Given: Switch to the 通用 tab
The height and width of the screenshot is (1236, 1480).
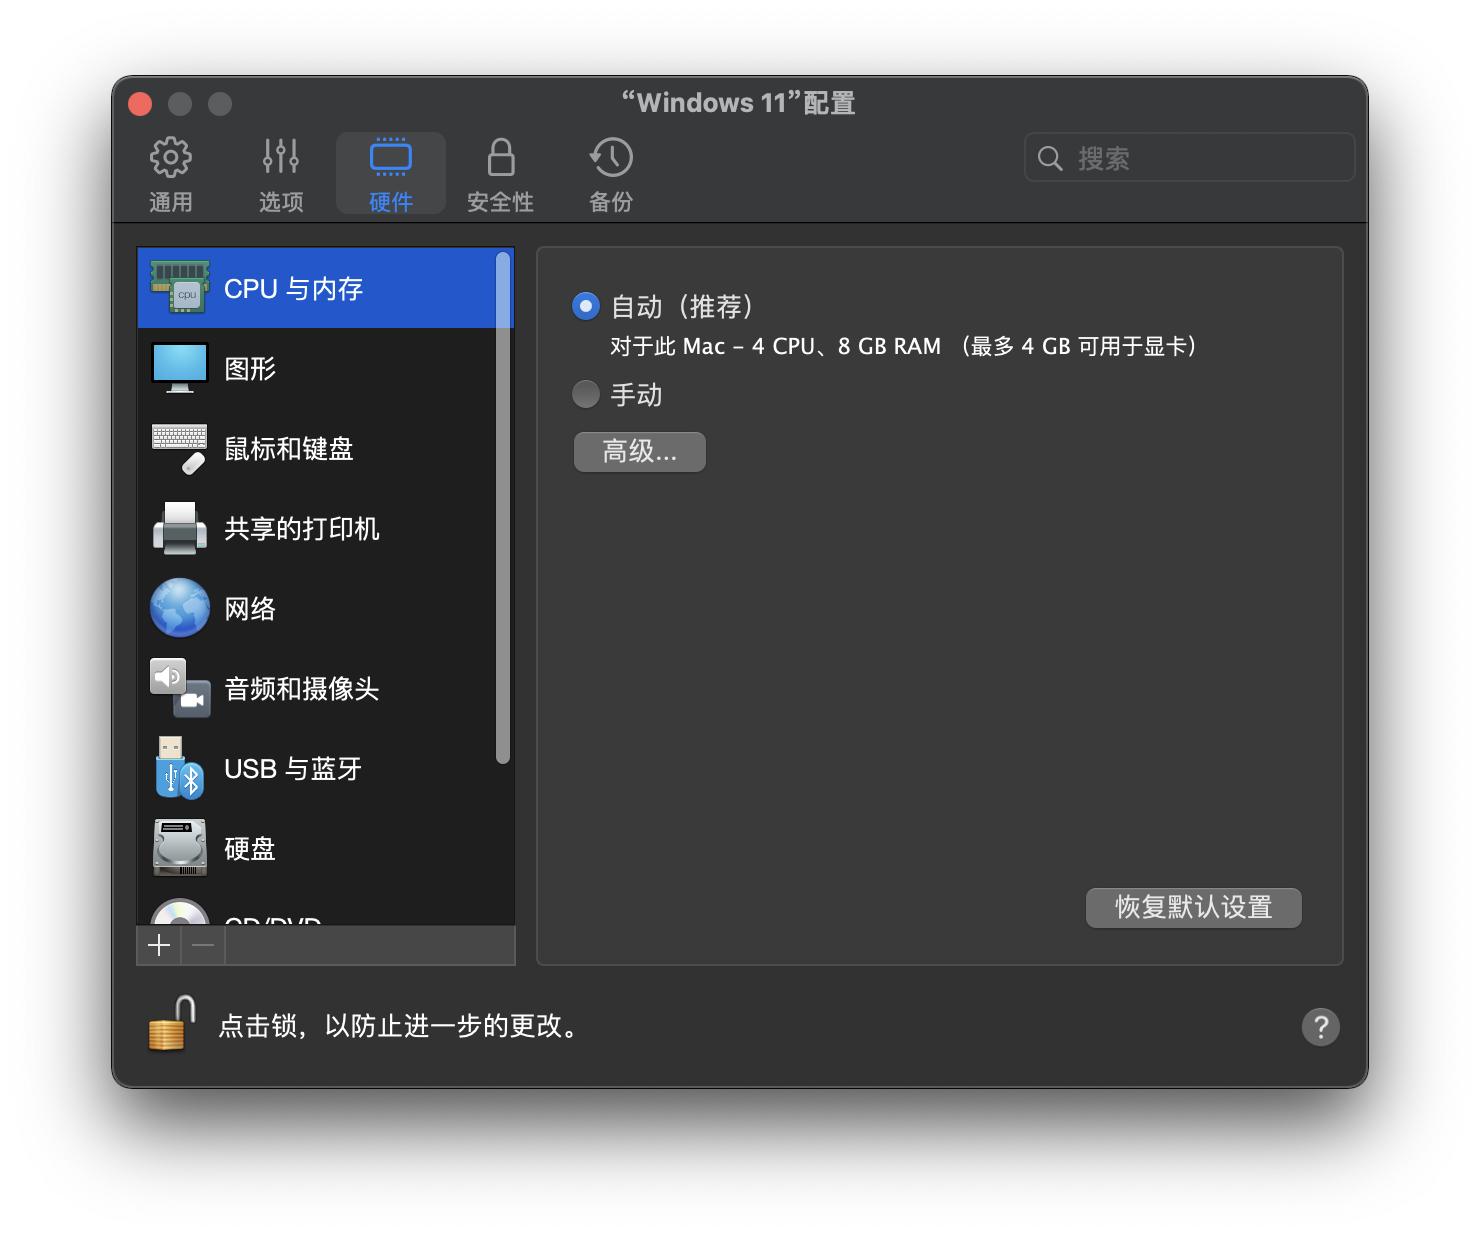Looking at the screenshot, I should [171, 170].
